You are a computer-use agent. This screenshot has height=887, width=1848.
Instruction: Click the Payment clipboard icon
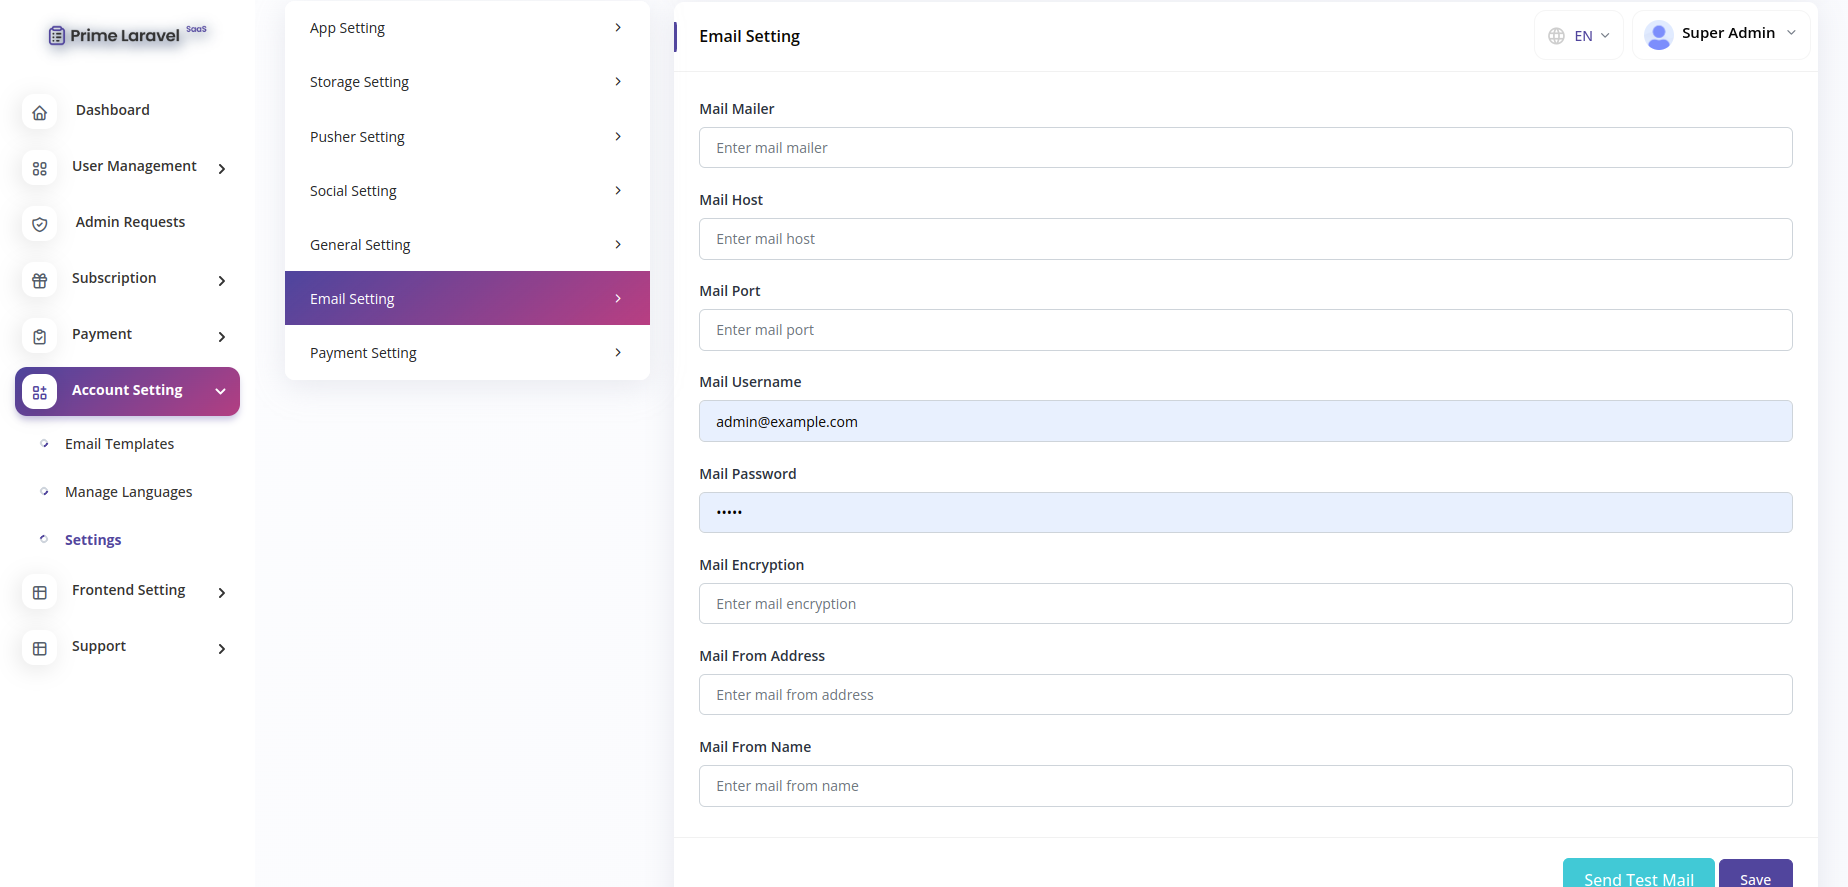pos(40,337)
